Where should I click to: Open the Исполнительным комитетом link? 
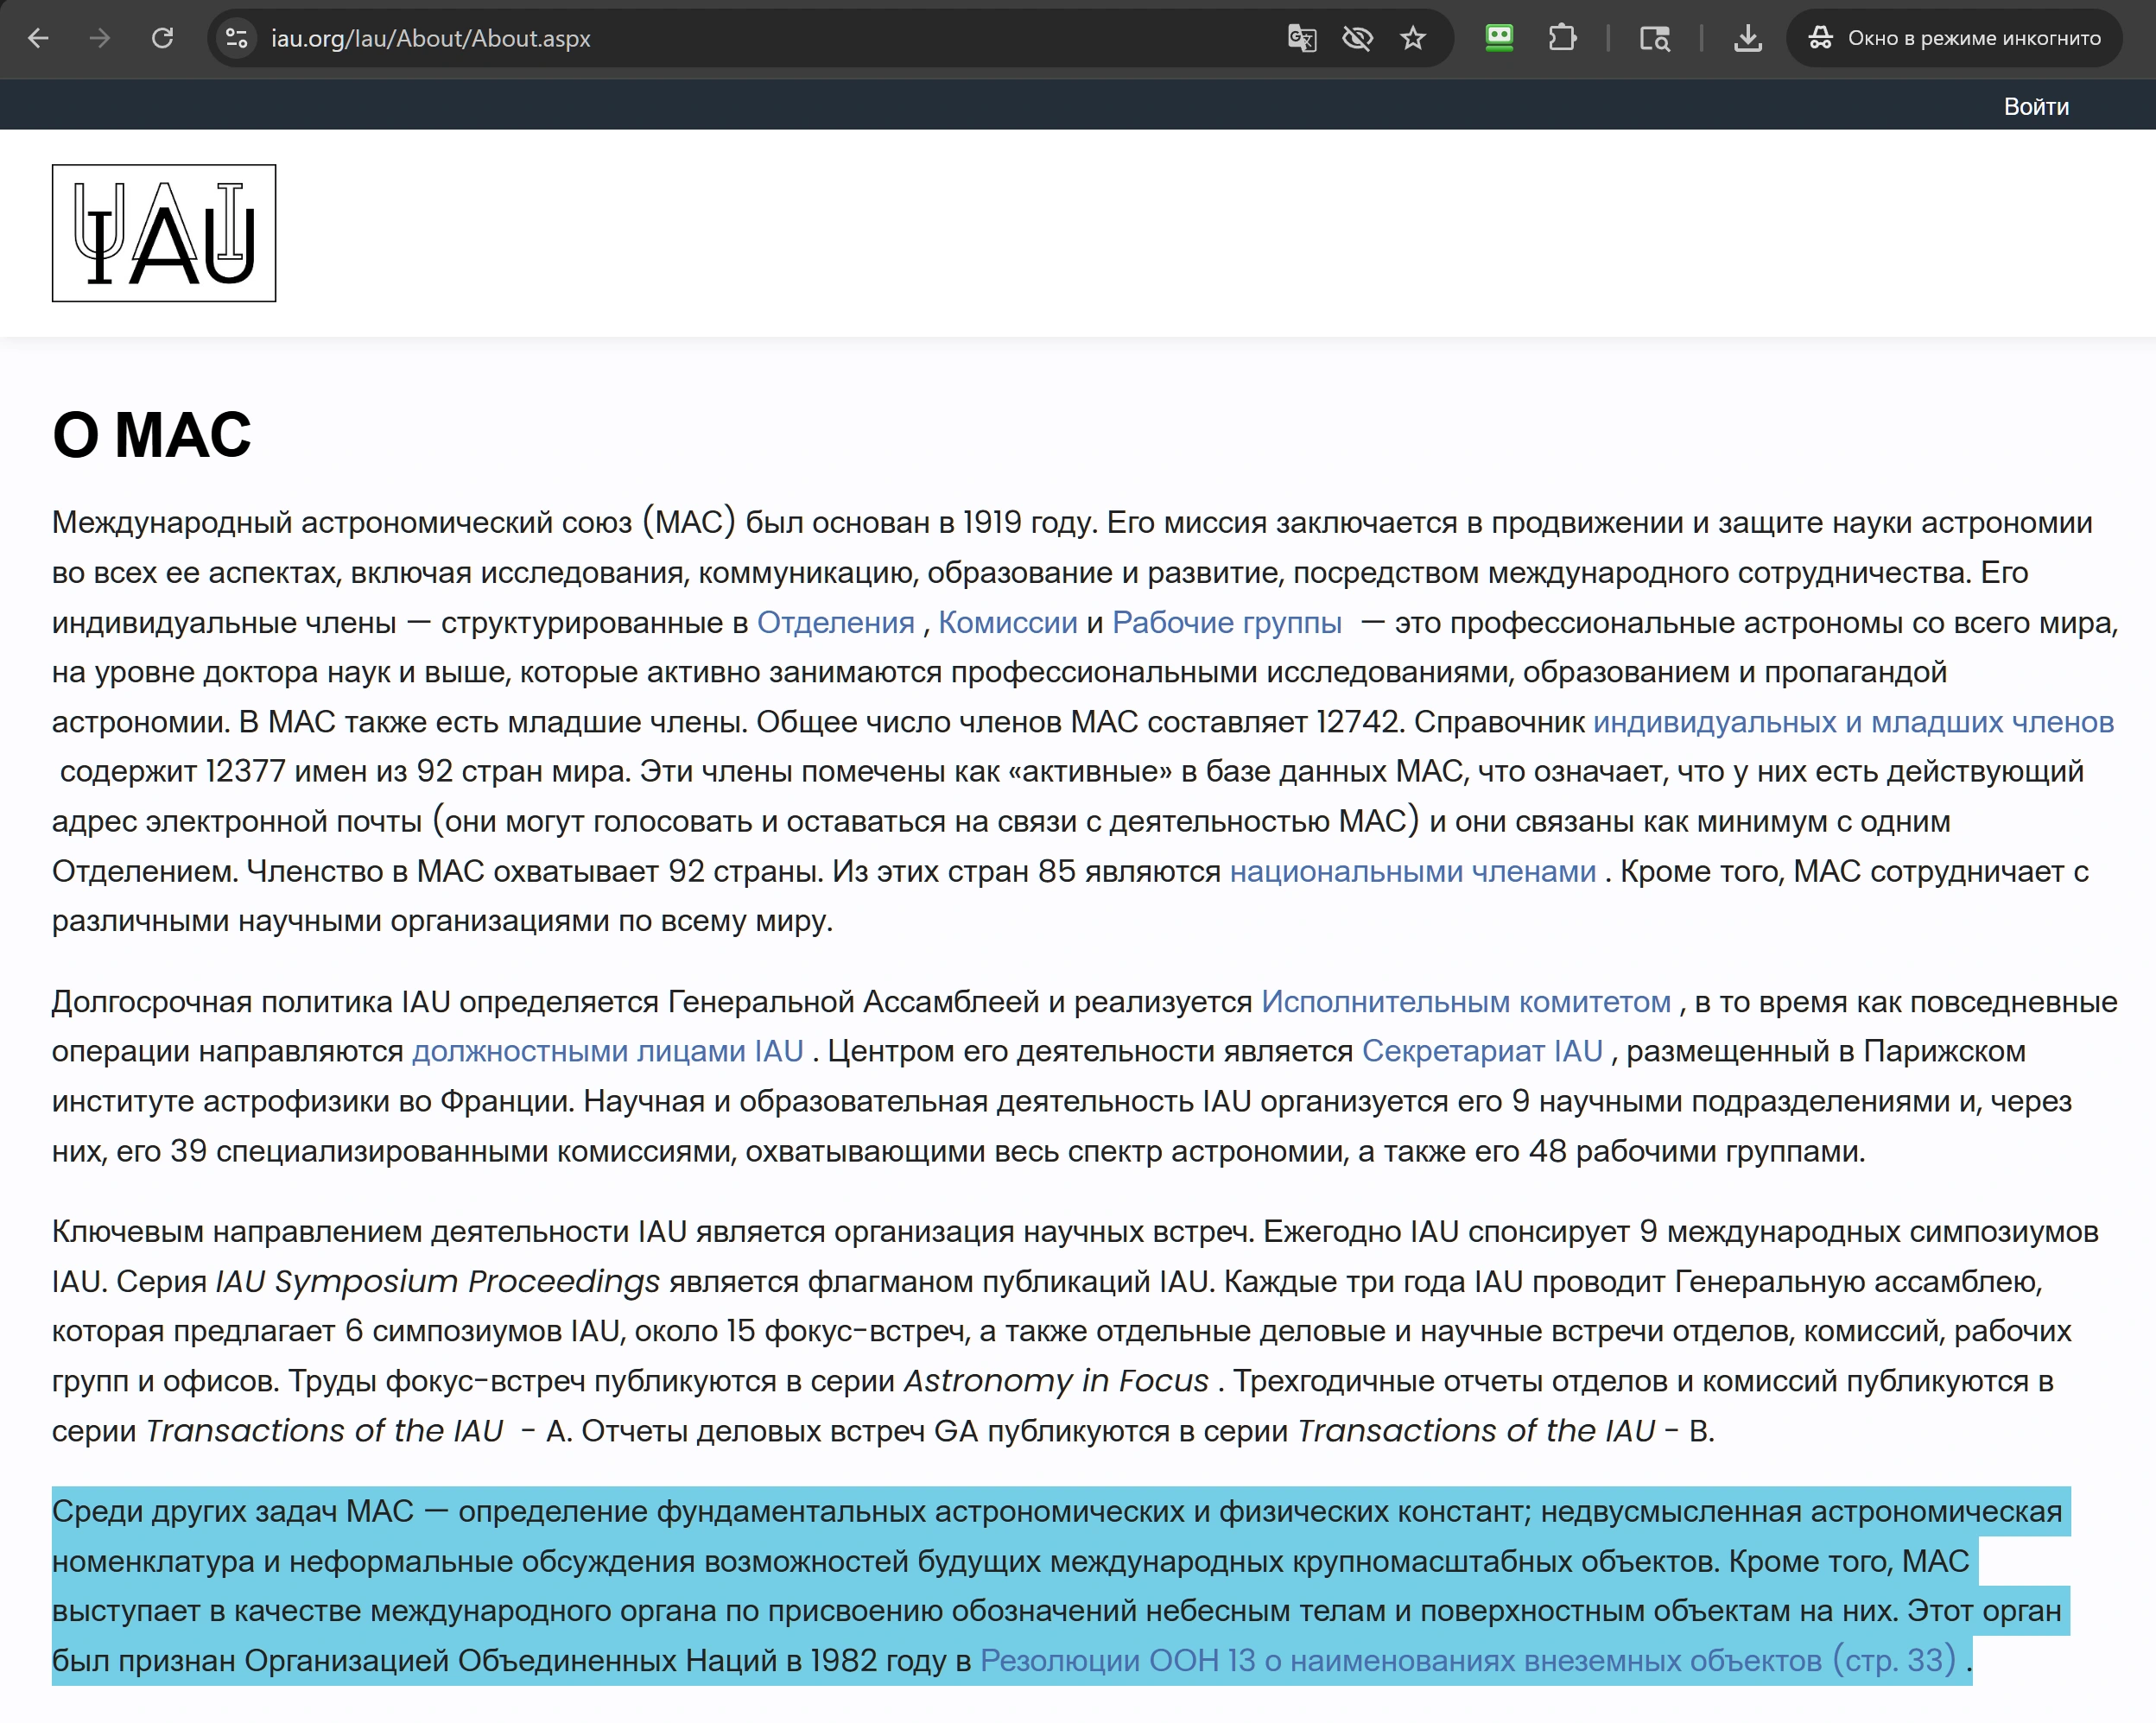[x=1466, y=1001]
